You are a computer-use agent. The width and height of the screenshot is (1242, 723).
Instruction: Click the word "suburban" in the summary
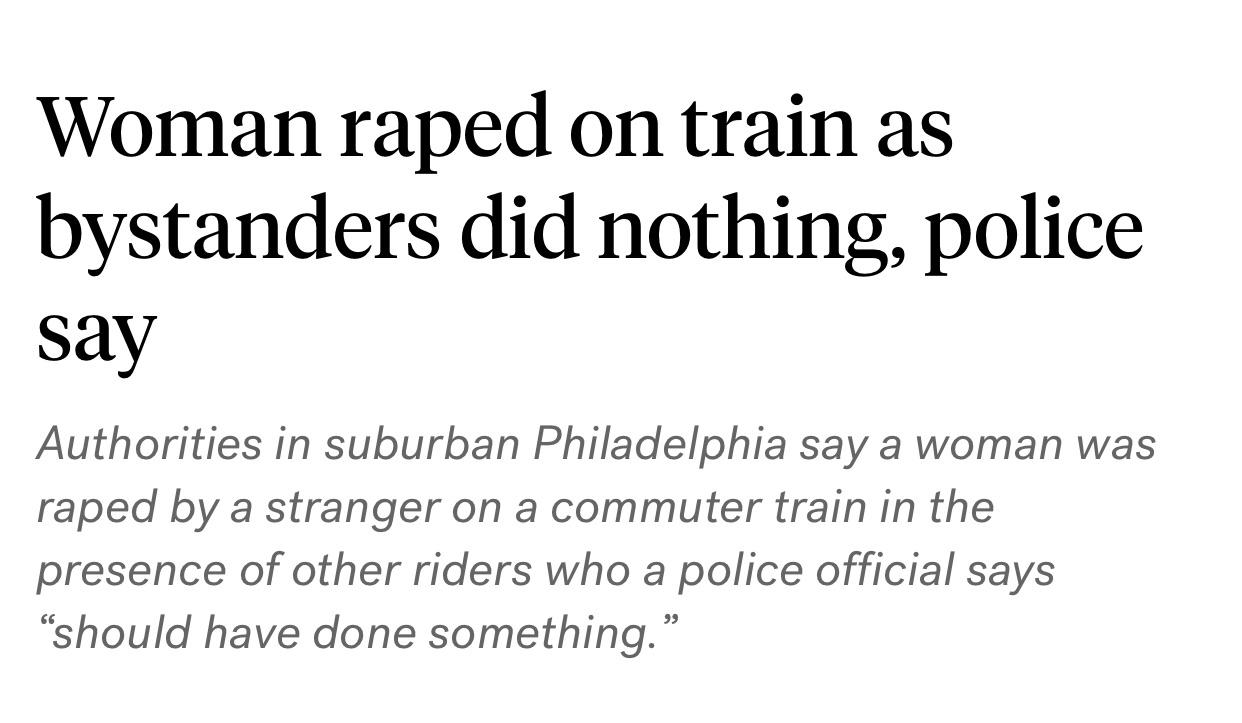pos(421,443)
